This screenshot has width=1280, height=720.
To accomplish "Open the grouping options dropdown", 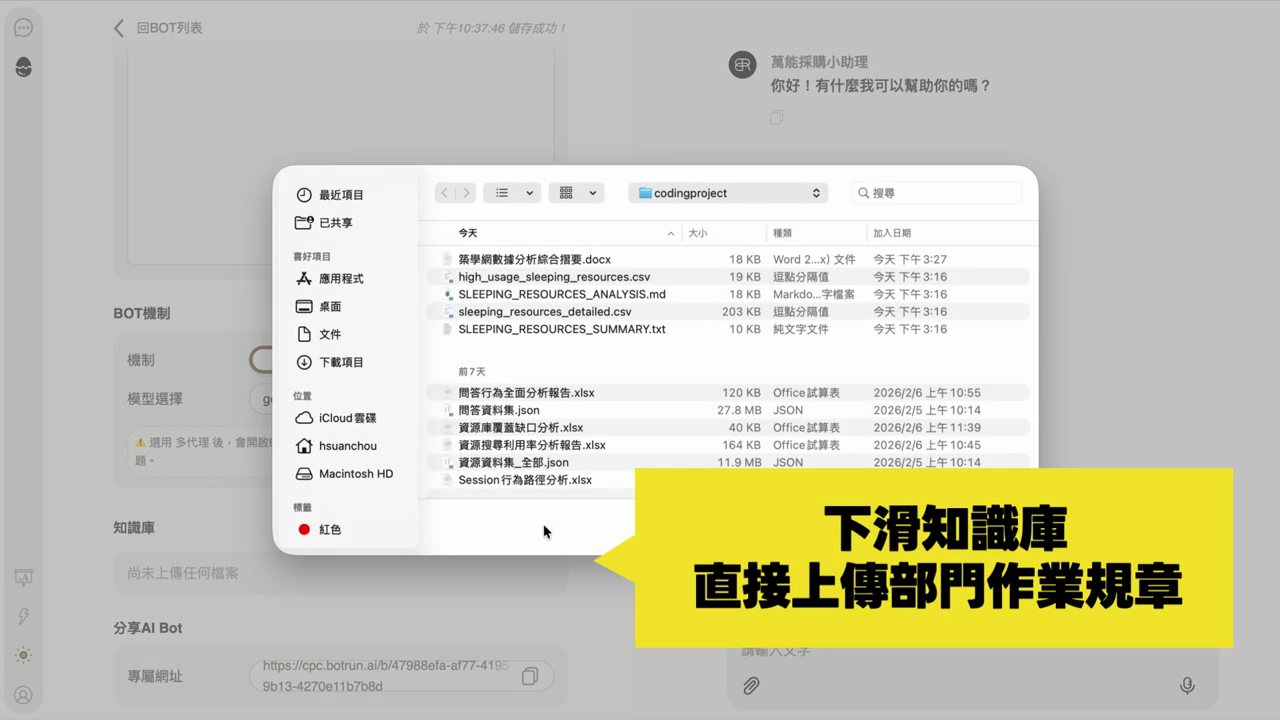I will coord(576,193).
